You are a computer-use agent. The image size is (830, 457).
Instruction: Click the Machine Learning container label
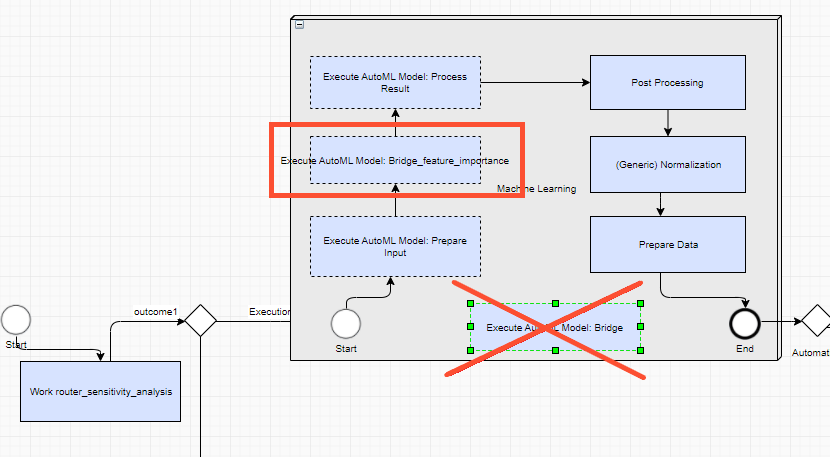[536, 189]
